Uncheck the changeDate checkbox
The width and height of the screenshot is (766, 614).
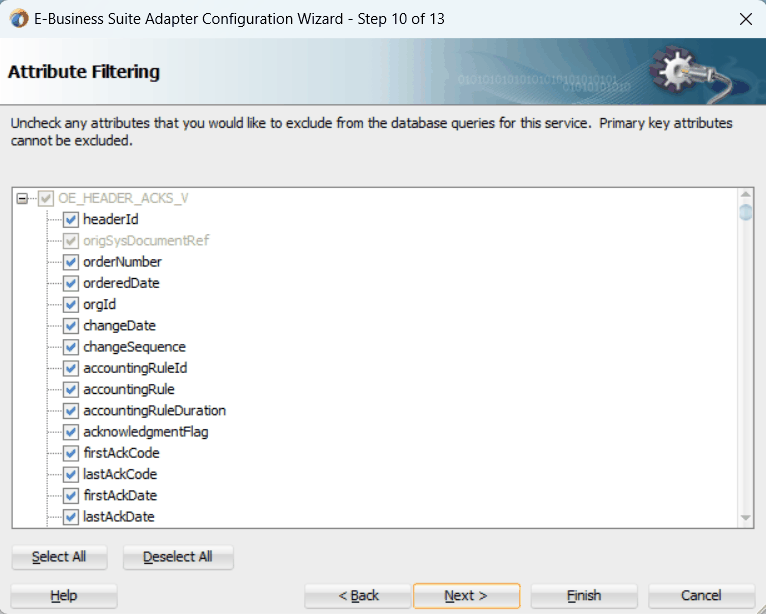(x=70, y=326)
